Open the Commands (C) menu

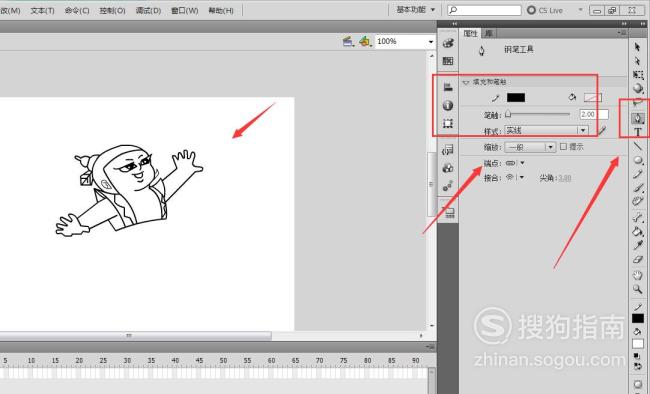point(77,10)
